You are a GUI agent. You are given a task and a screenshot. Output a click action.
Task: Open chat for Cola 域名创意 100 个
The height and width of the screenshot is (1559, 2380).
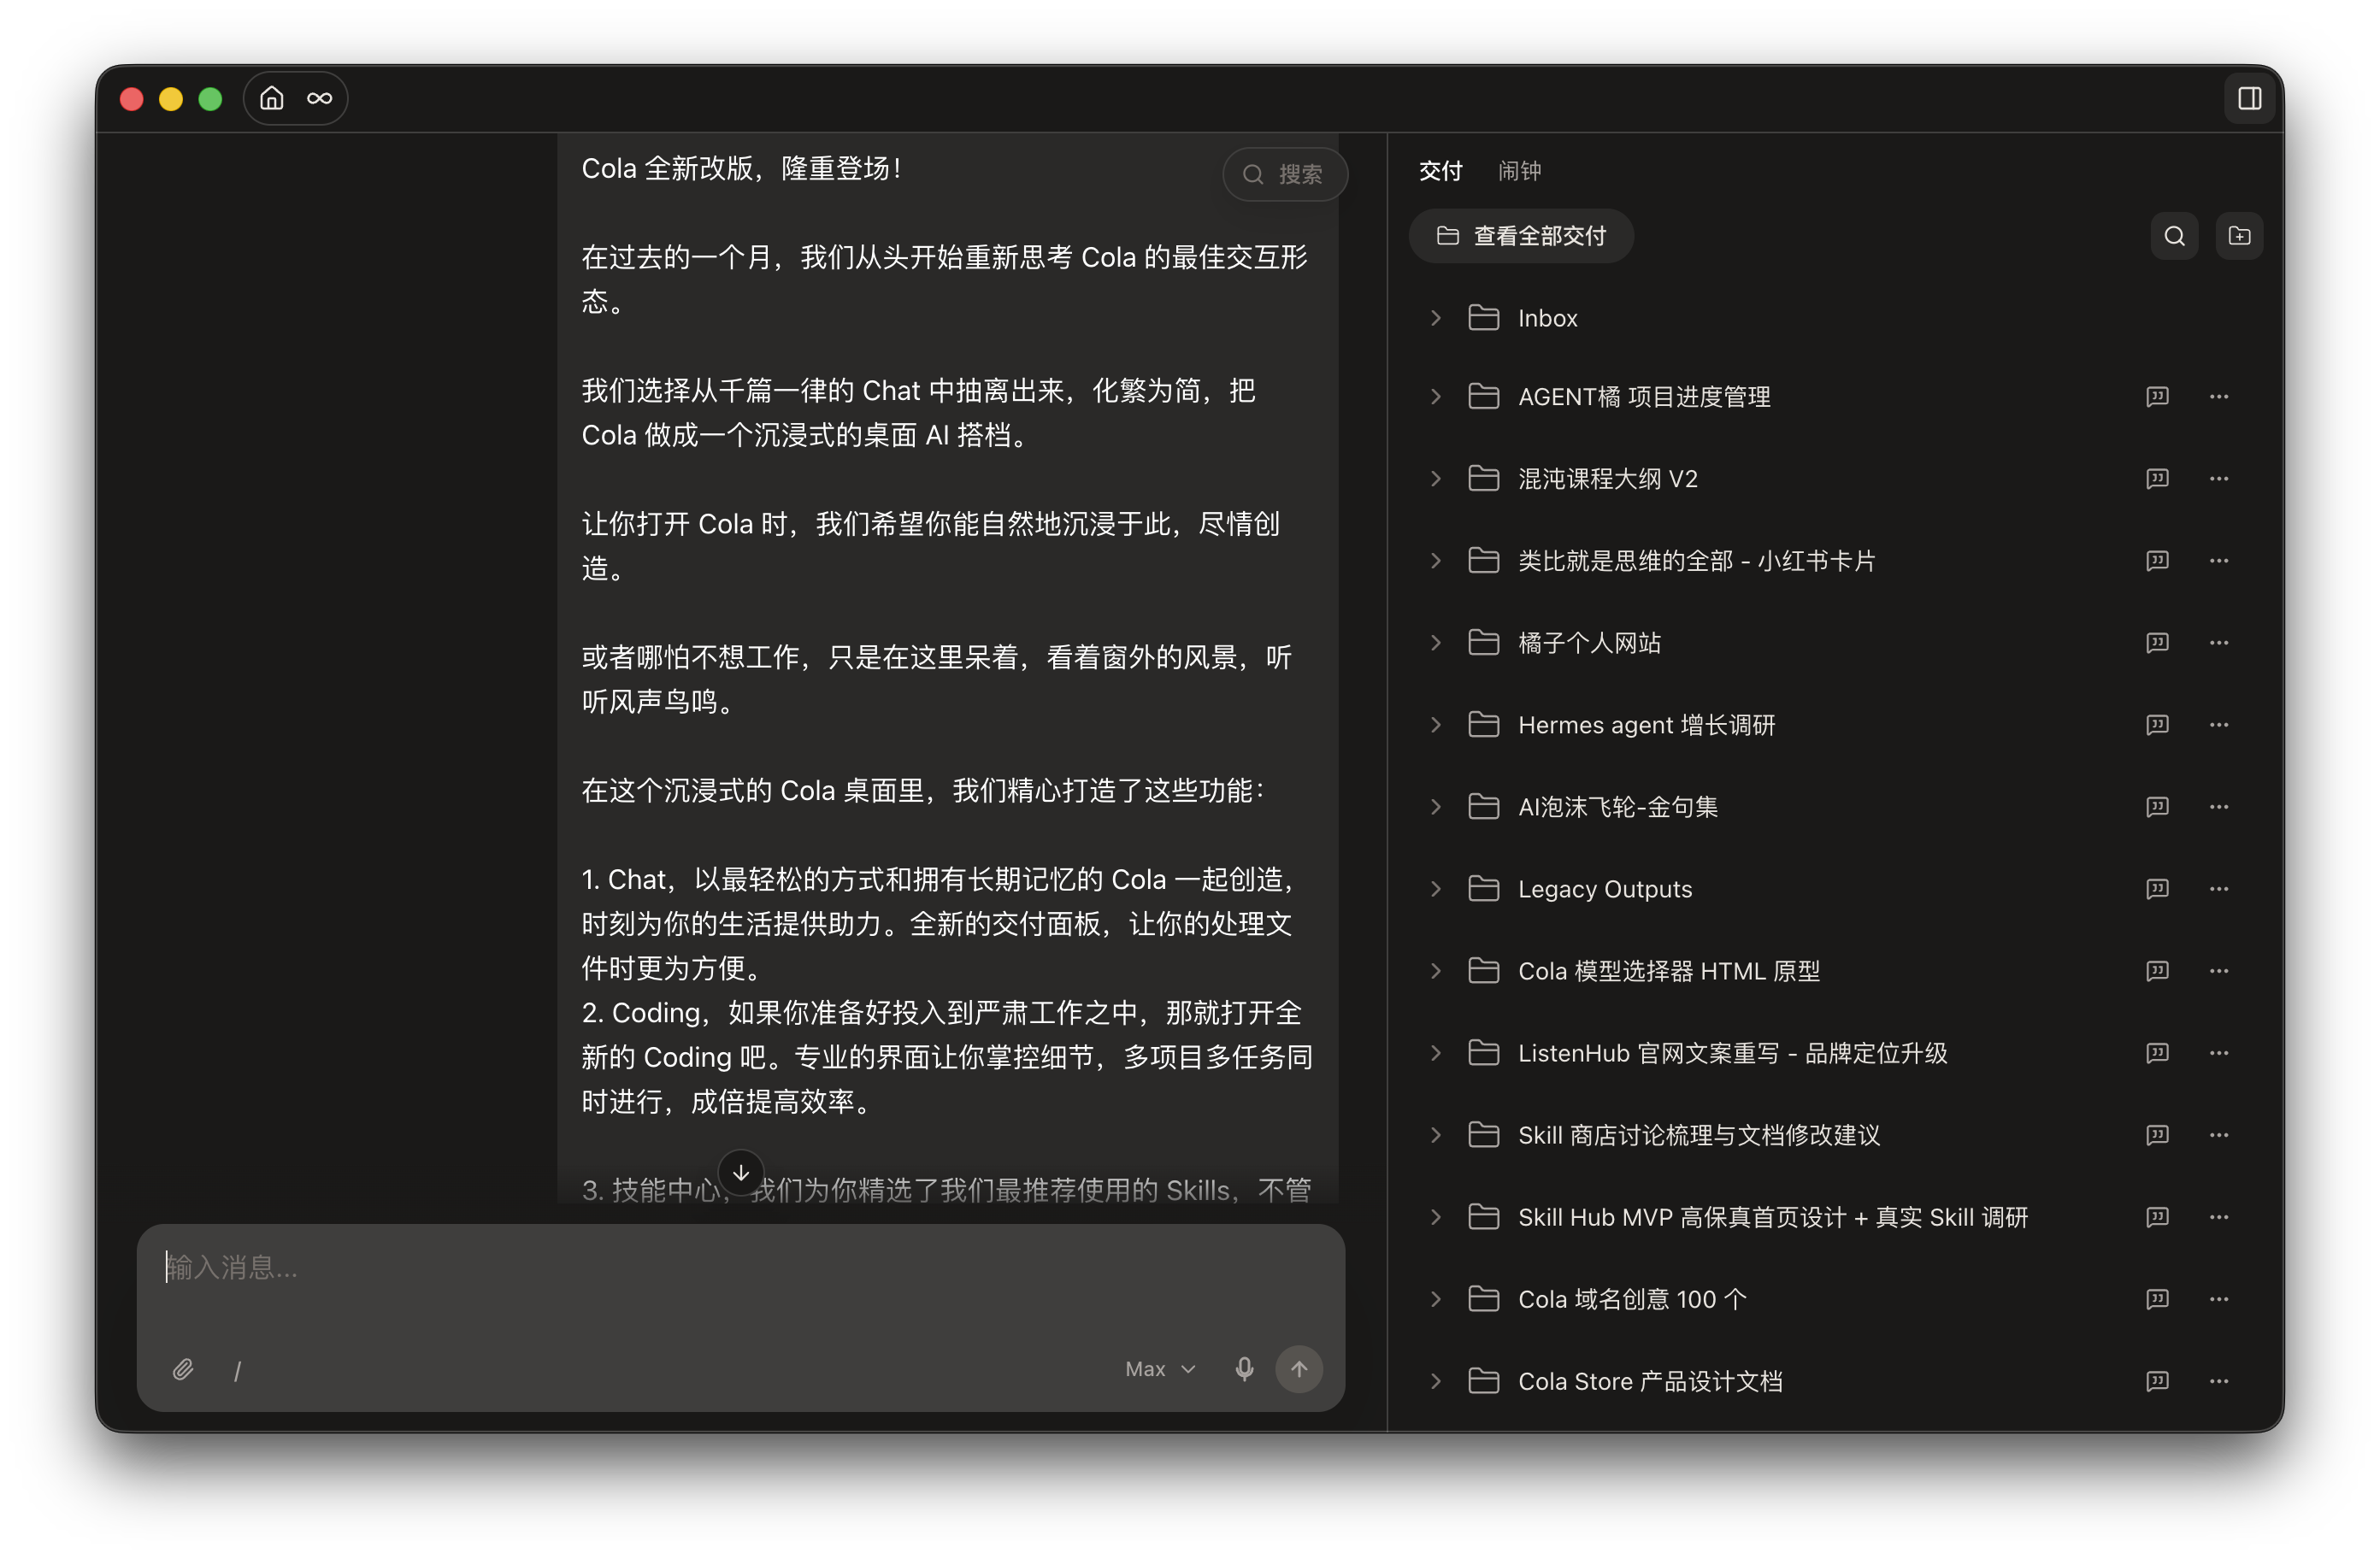click(x=2157, y=1299)
